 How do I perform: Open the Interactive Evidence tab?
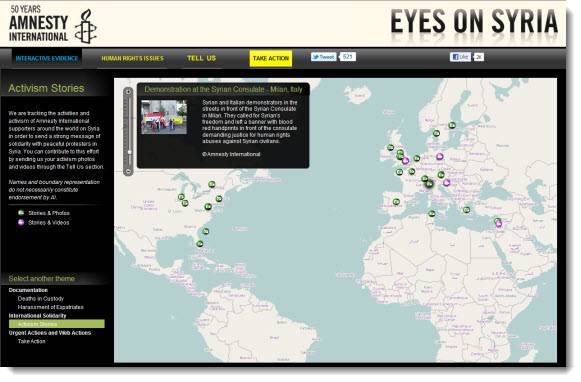pyautogui.click(x=47, y=59)
